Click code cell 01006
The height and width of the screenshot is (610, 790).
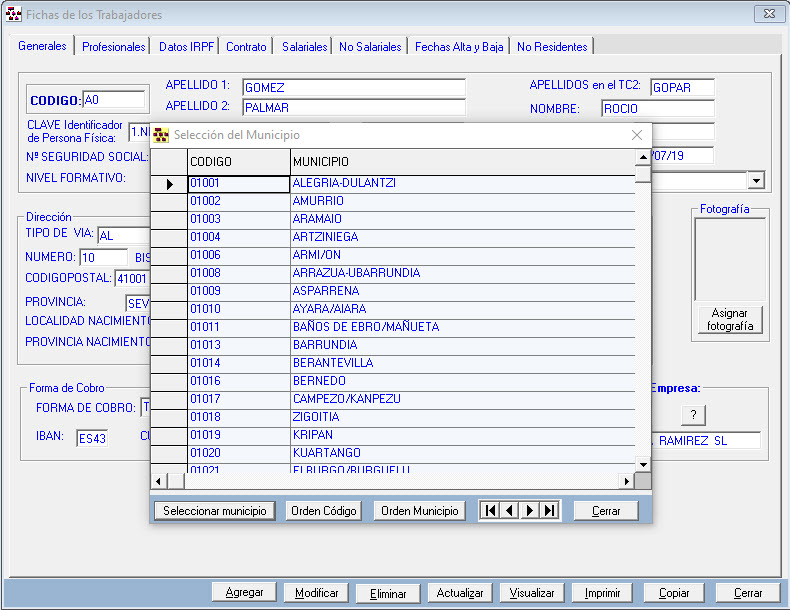pyautogui.click(x=239, y=255)
